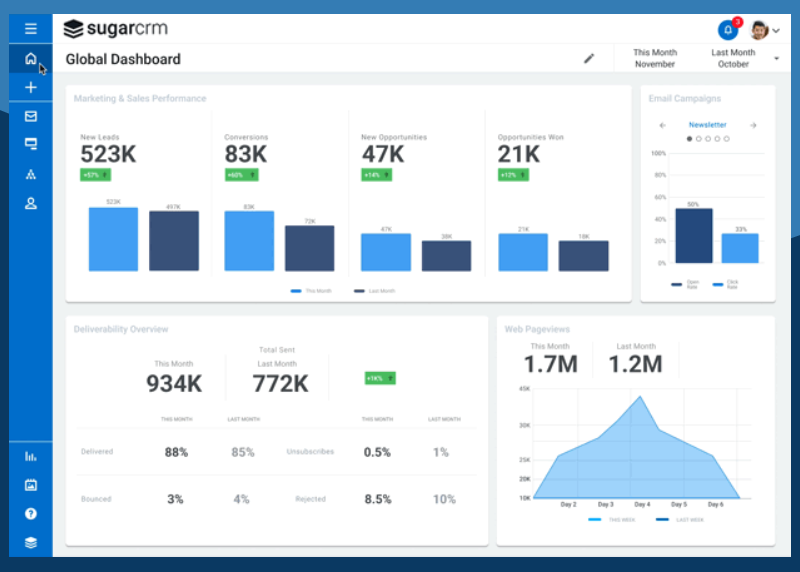Screen dimensions: 800x572
Task: Click the This Month New Leads bar
Action: 113,239
